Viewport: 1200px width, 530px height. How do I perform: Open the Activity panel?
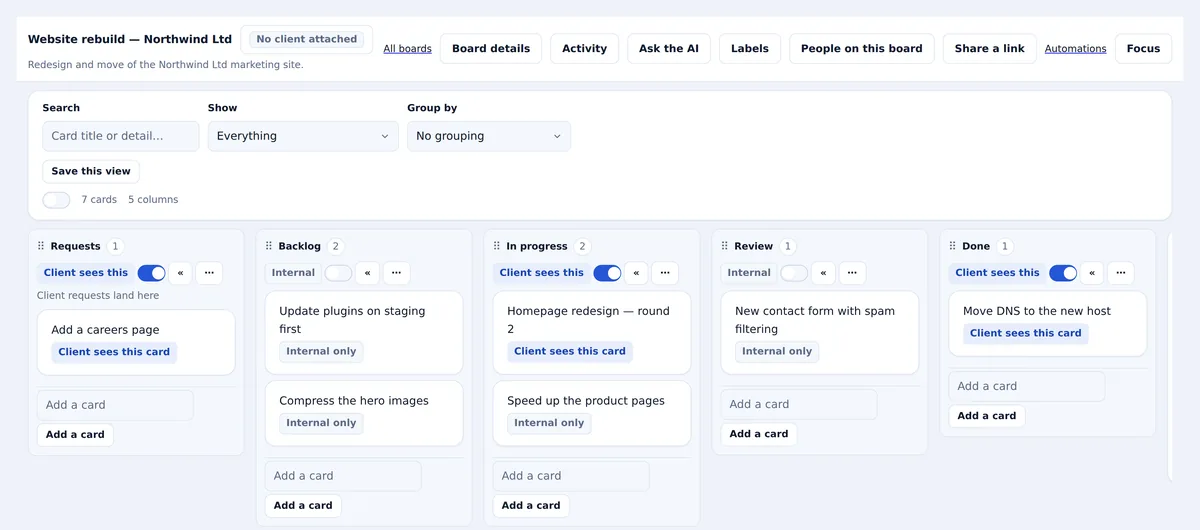tap(585, 48)
